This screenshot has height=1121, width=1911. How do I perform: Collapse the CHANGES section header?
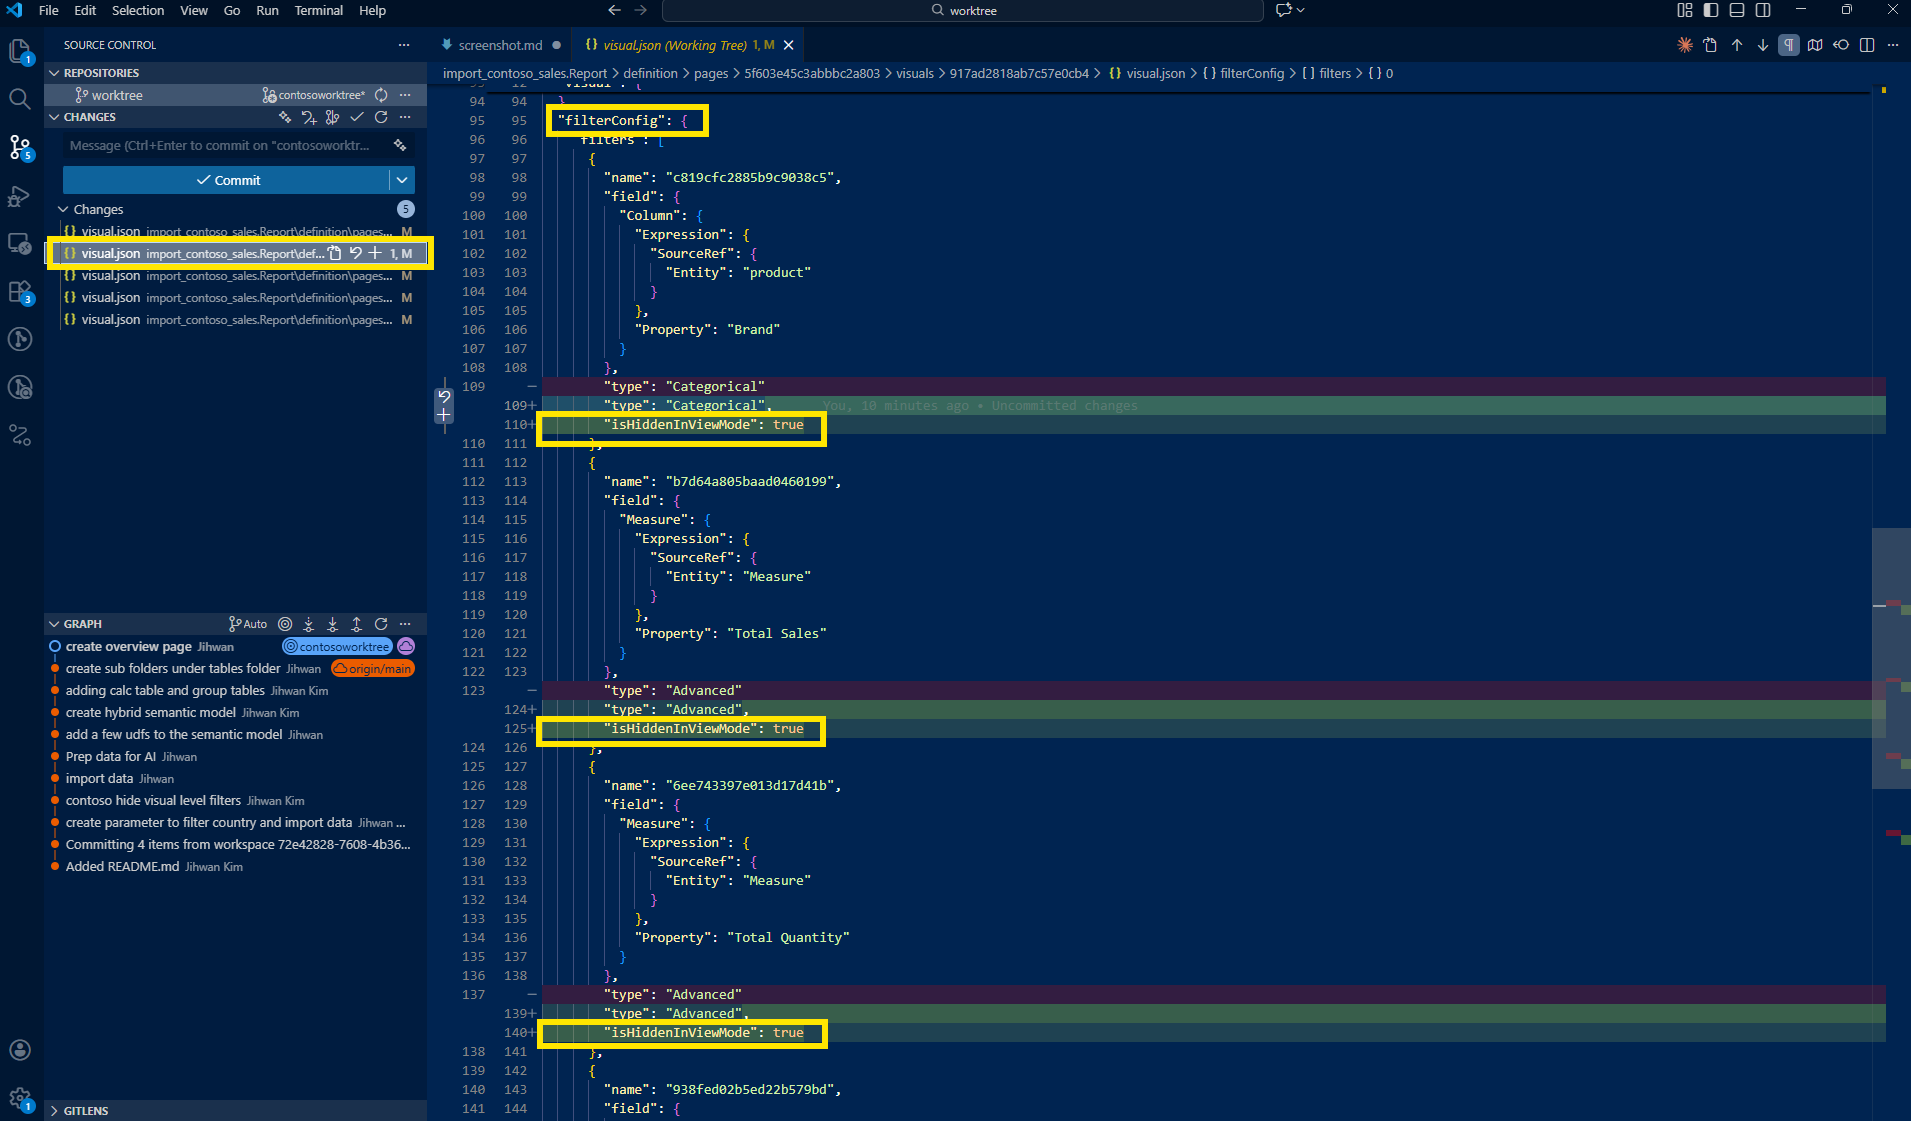click(54, 117)
